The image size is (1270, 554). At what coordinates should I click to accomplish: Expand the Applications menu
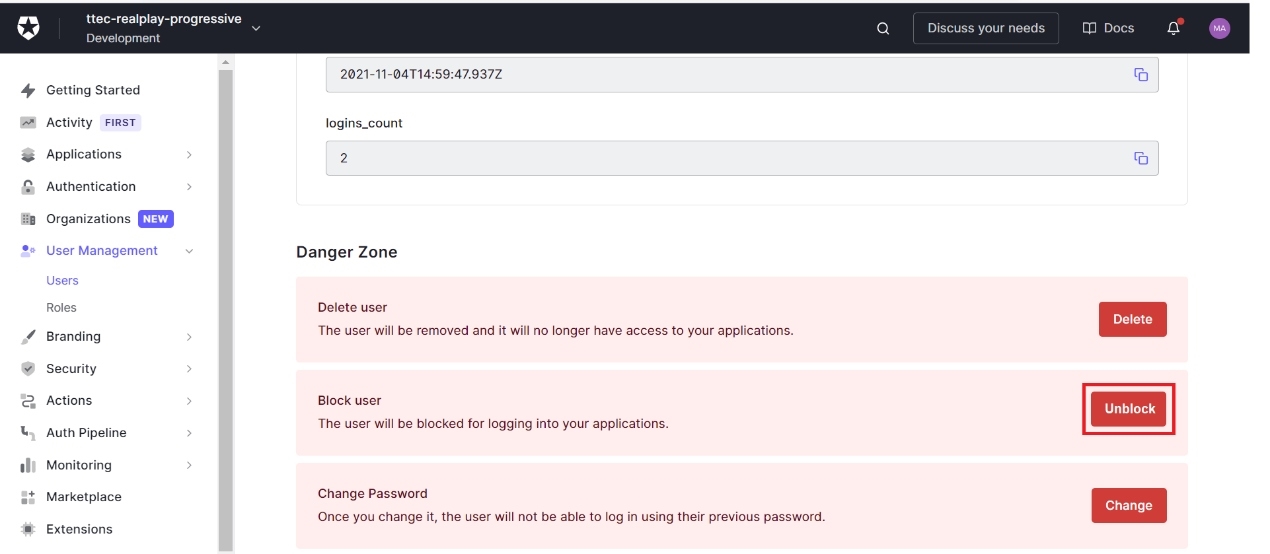[189, 155]
